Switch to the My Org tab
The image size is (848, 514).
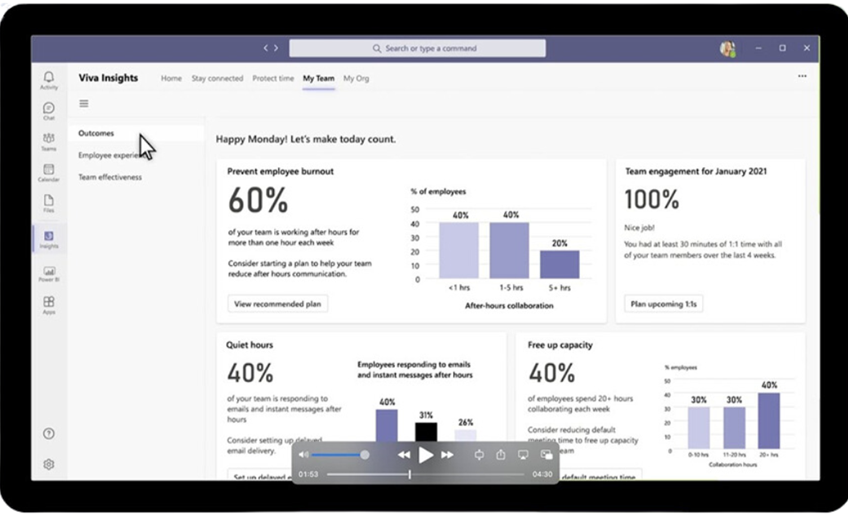point(356,78)
